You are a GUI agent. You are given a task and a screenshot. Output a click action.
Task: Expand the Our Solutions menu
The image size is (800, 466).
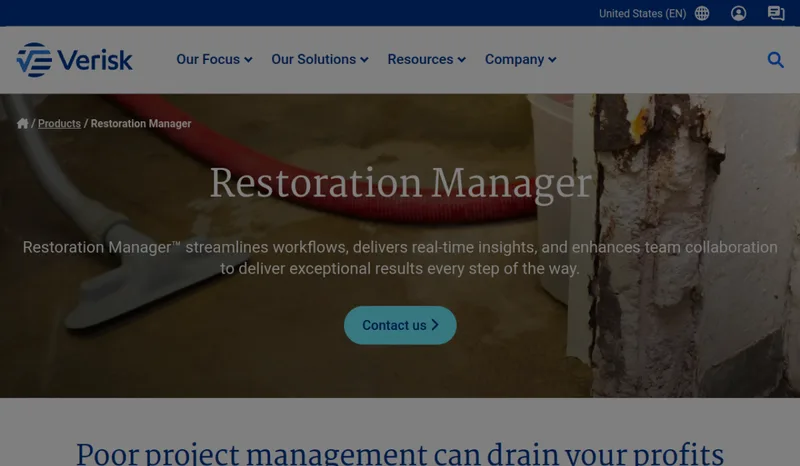coord(320,60)
